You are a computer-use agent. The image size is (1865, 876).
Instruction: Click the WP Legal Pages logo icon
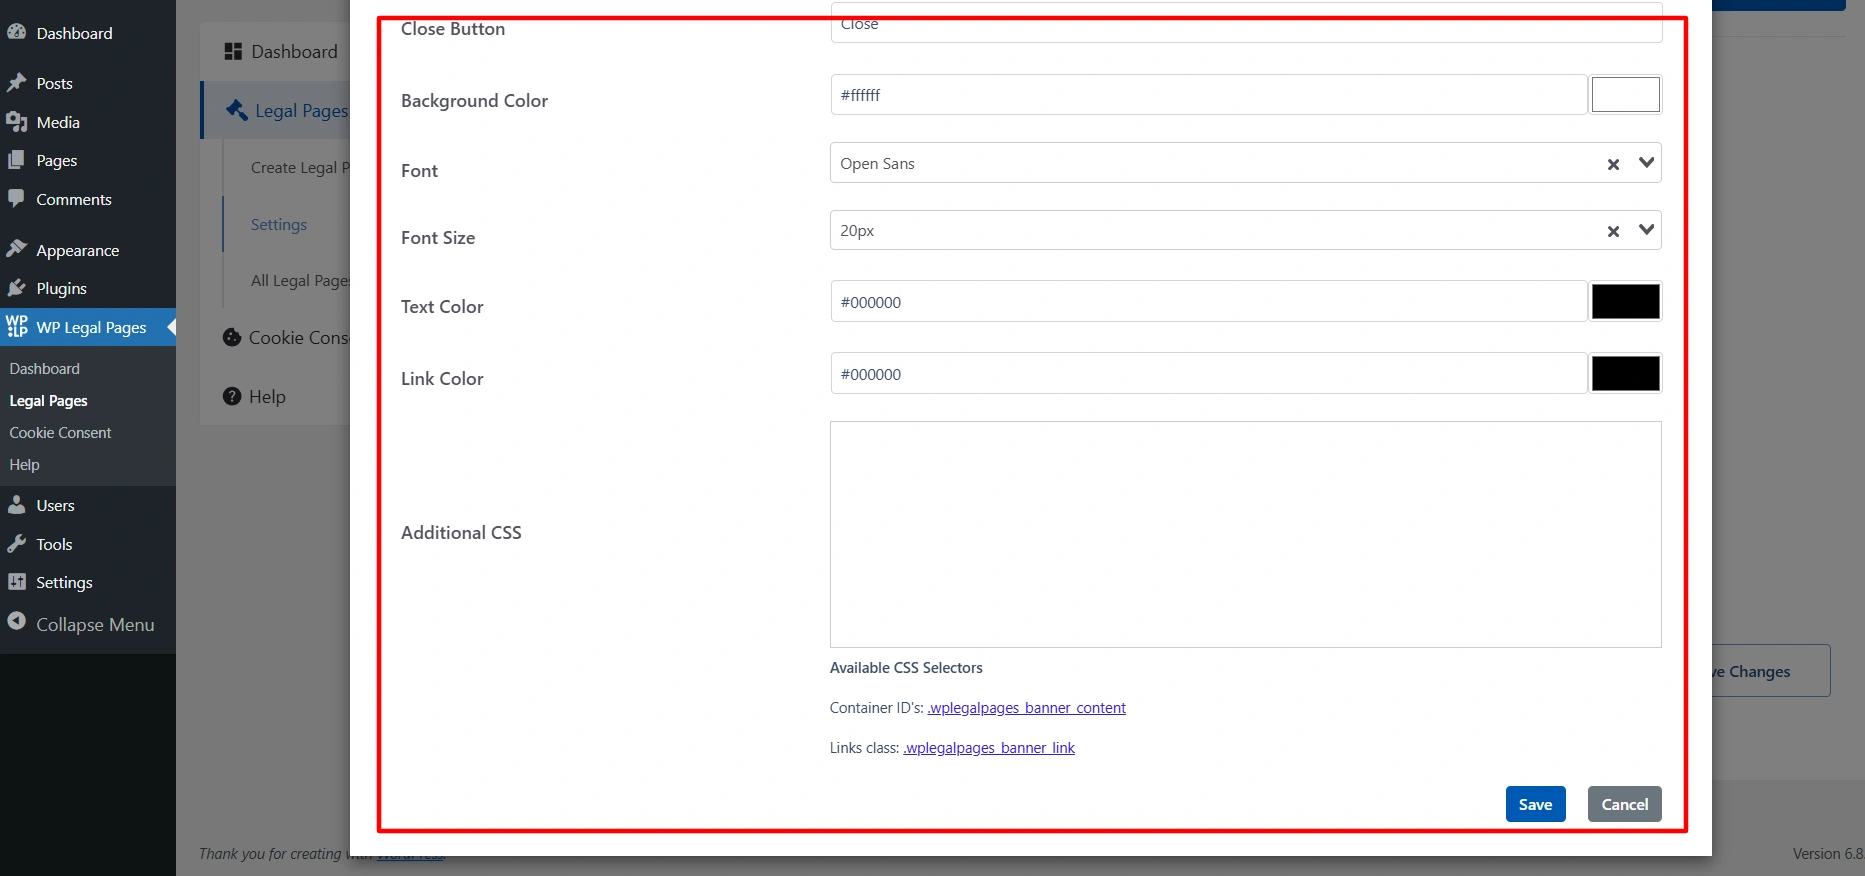[x=17, y=327]
